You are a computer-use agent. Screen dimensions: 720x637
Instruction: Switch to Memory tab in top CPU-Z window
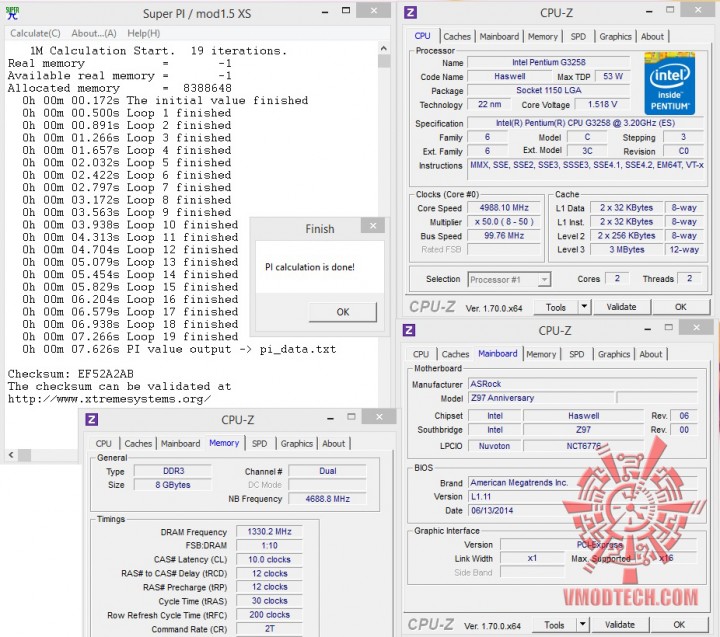point(543,36)
